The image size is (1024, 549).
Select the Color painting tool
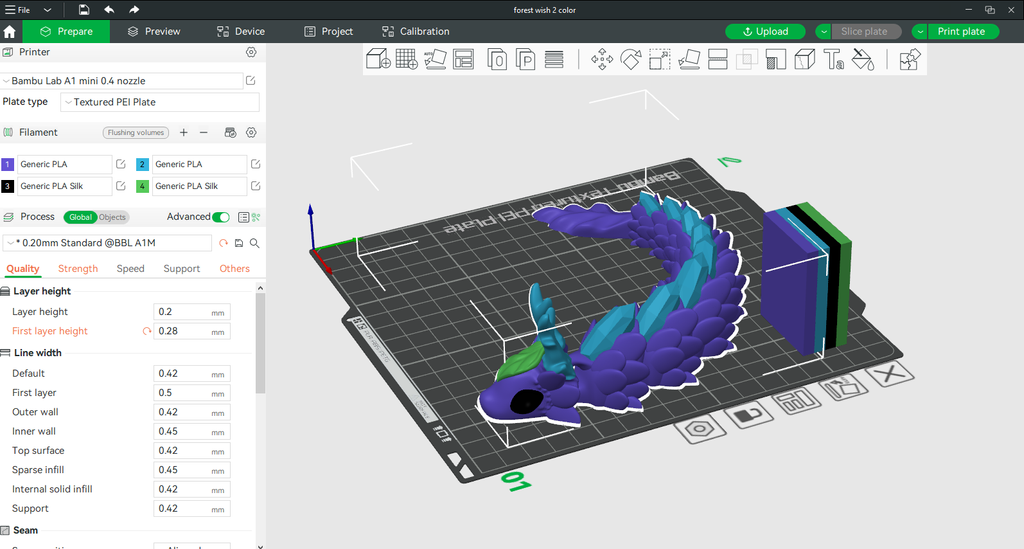(864, 60)
